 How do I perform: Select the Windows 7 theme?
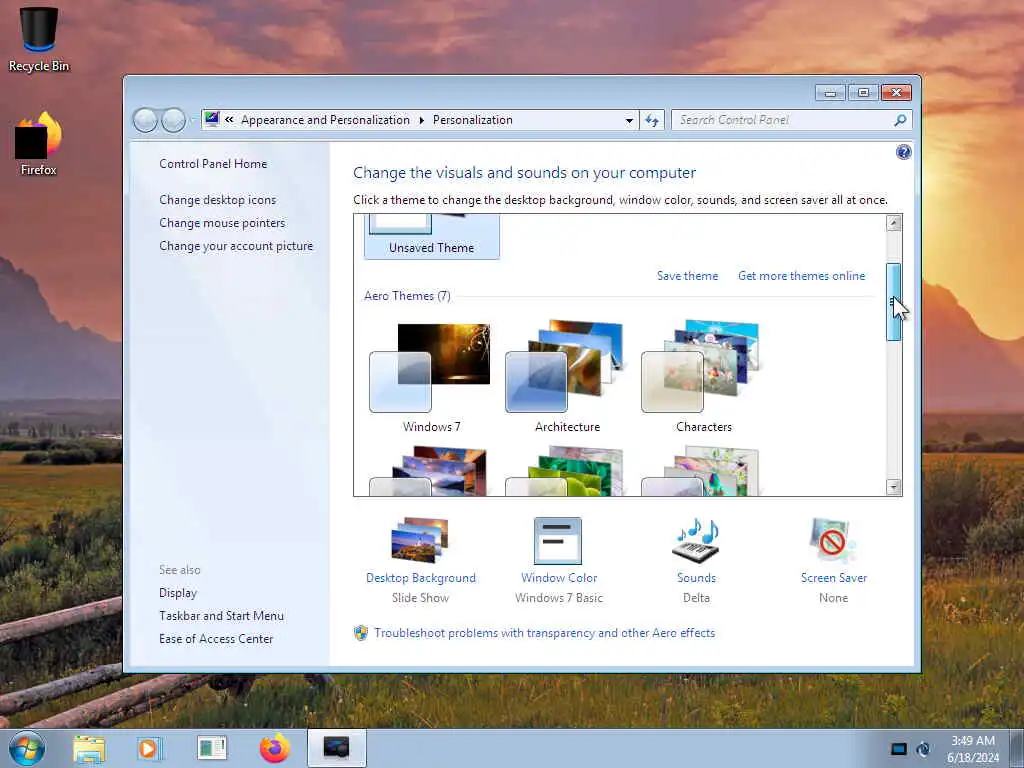click(x=431, y=377)
